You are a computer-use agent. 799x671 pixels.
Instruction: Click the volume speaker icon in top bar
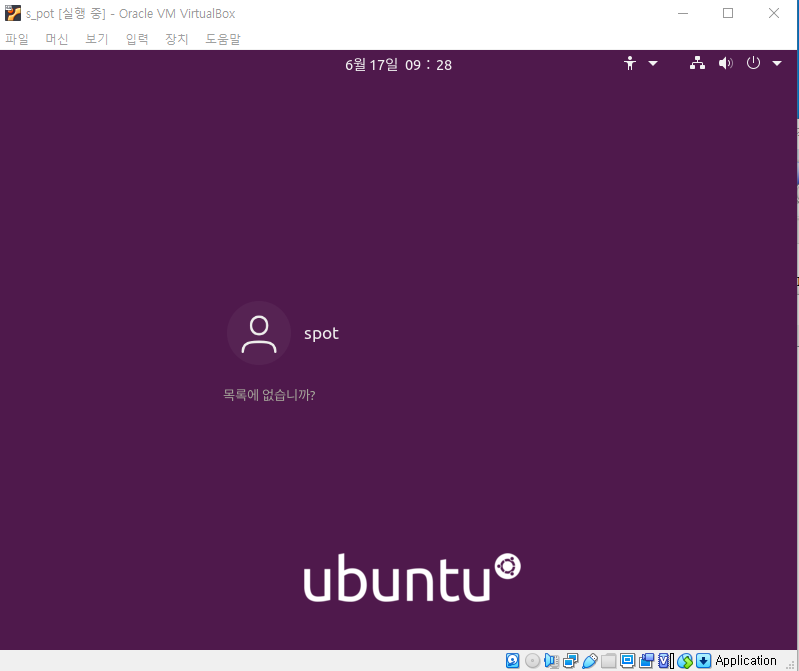(x=726, y=63)
